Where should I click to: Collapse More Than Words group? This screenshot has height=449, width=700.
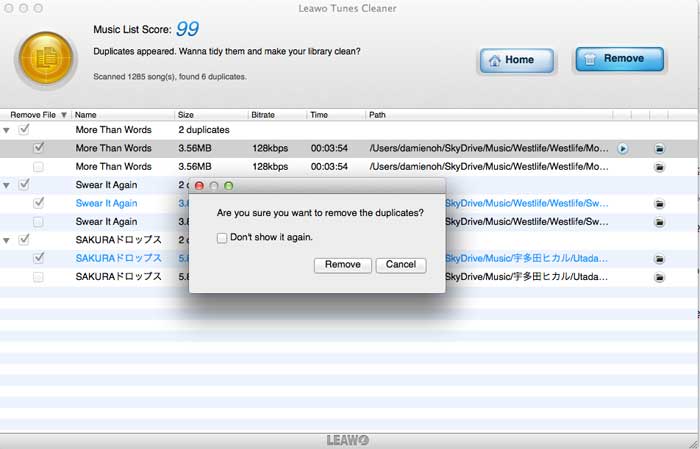click(x=6, y=131)
